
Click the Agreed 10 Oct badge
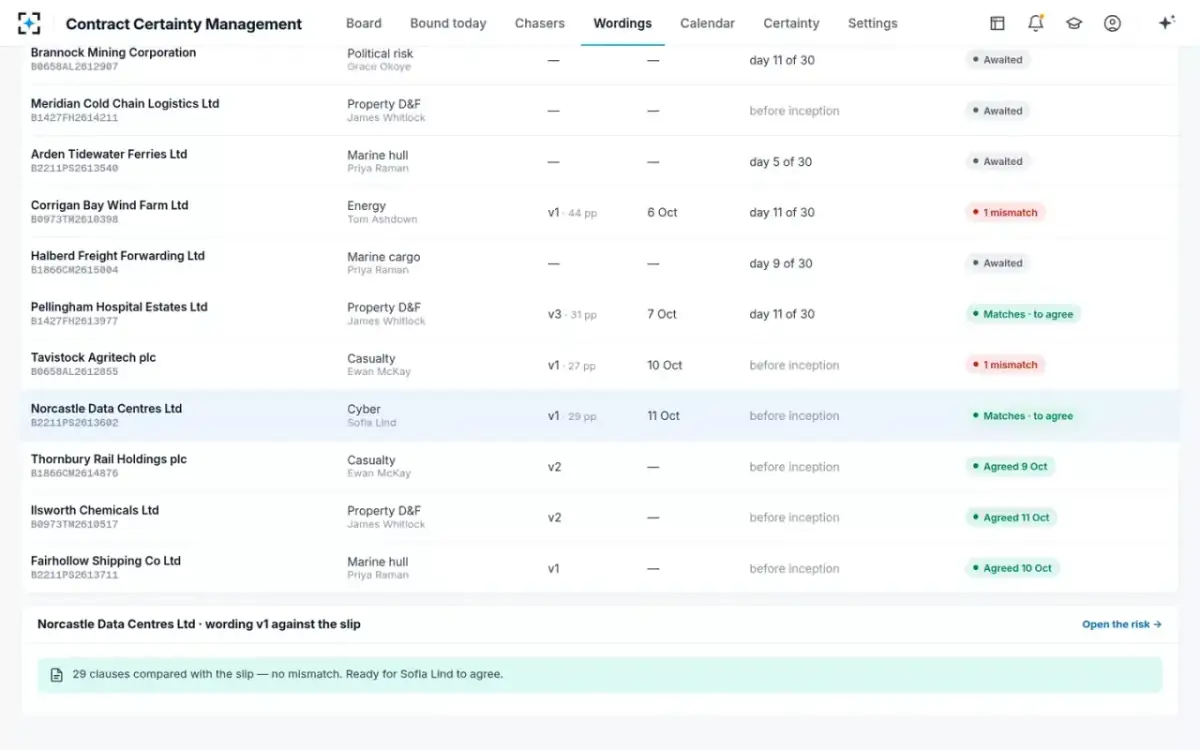(x=1012, y=568)
